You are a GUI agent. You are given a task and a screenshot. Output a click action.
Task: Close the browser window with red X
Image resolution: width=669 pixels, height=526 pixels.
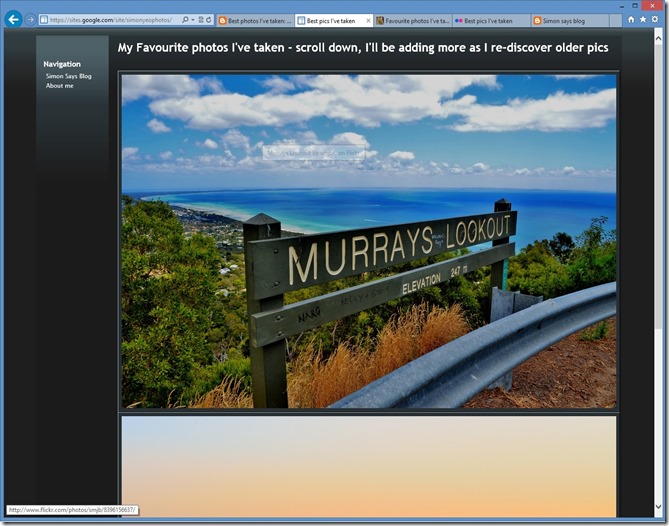click(x=652, y=6)
